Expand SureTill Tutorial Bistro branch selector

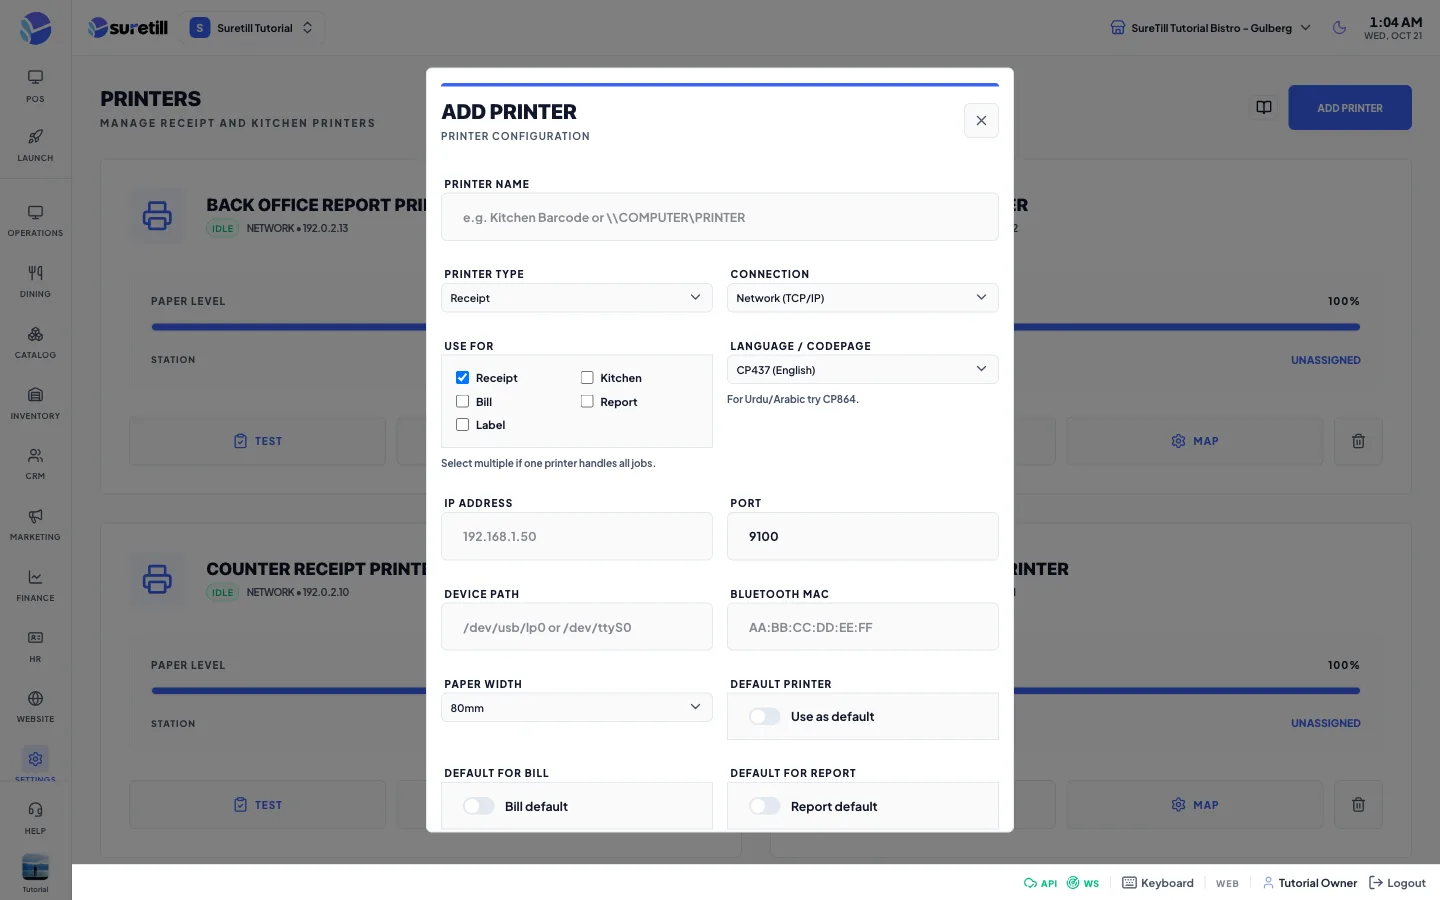point(1210,28)
